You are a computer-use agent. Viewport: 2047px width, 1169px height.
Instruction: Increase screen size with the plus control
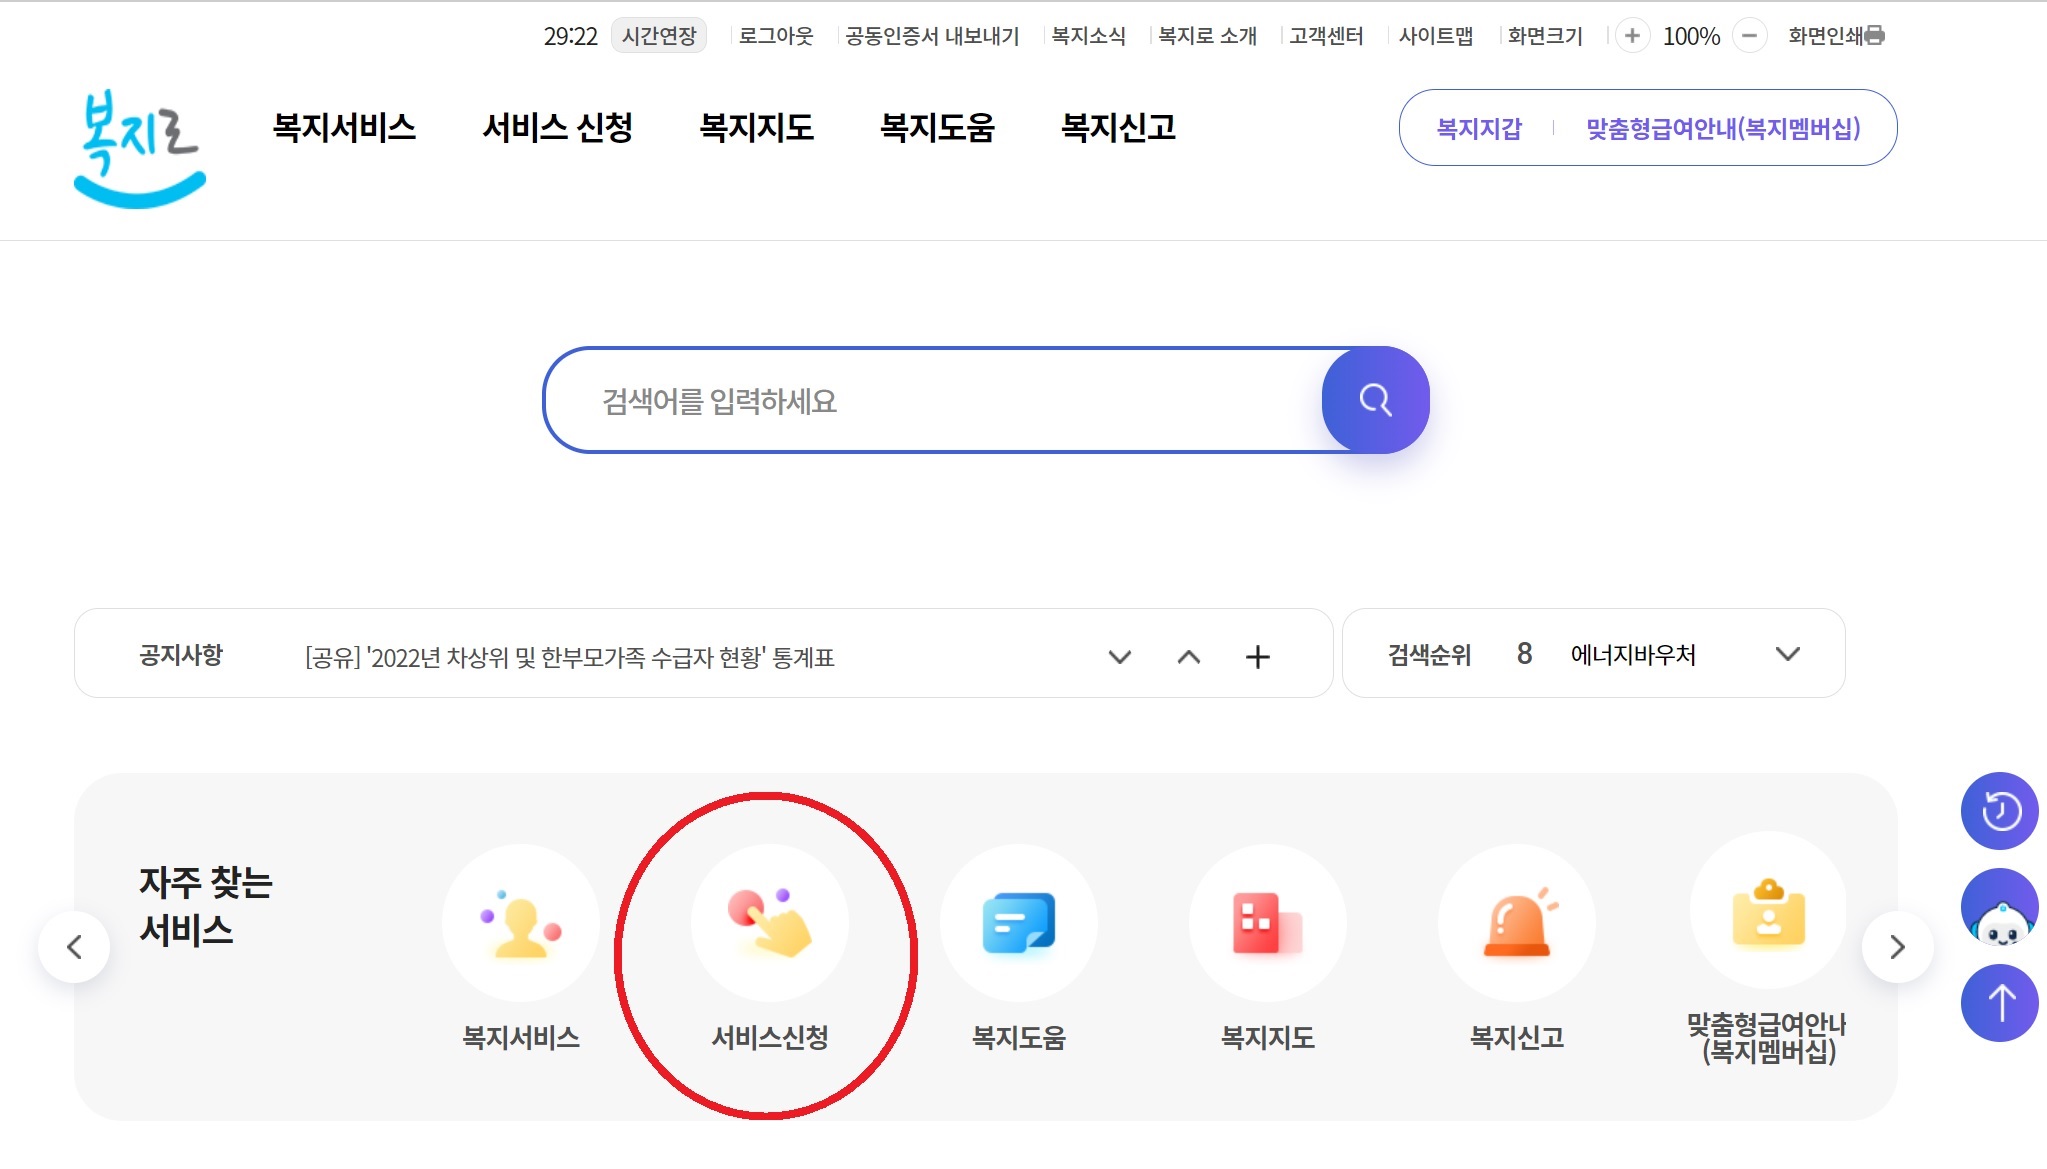point(1634,35)
